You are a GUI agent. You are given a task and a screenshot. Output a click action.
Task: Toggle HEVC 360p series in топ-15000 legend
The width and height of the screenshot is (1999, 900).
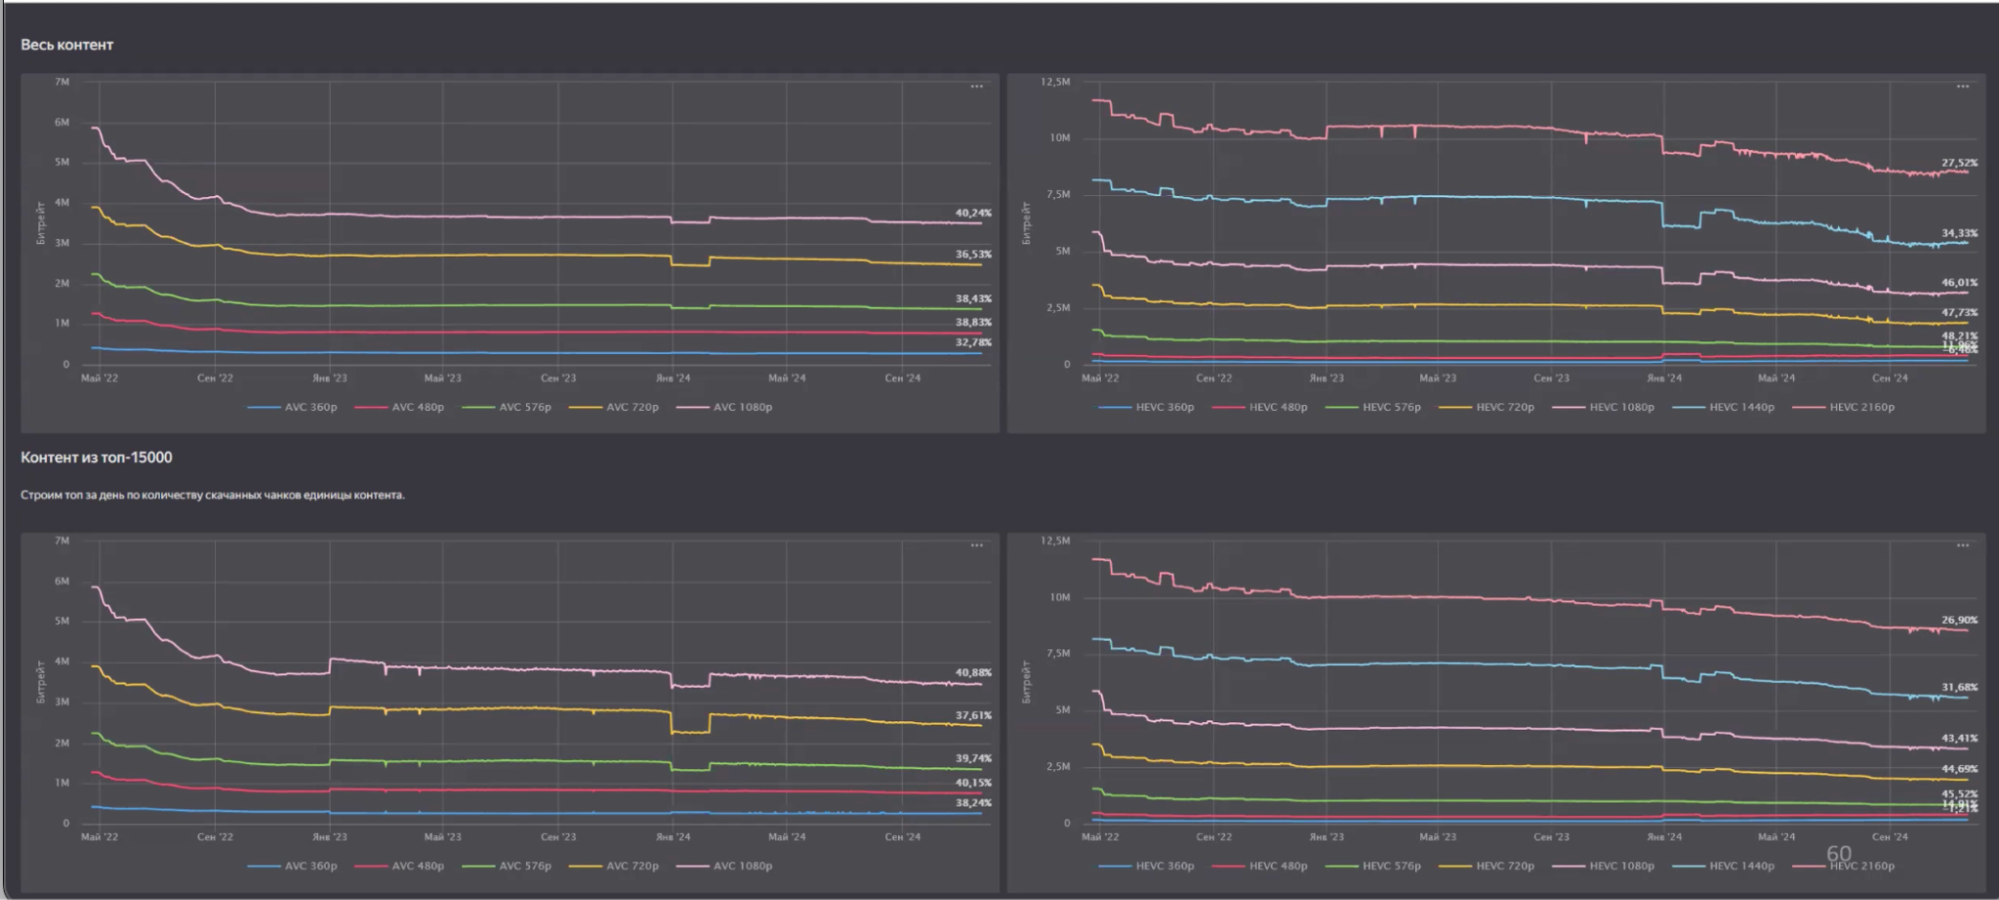1146,866
